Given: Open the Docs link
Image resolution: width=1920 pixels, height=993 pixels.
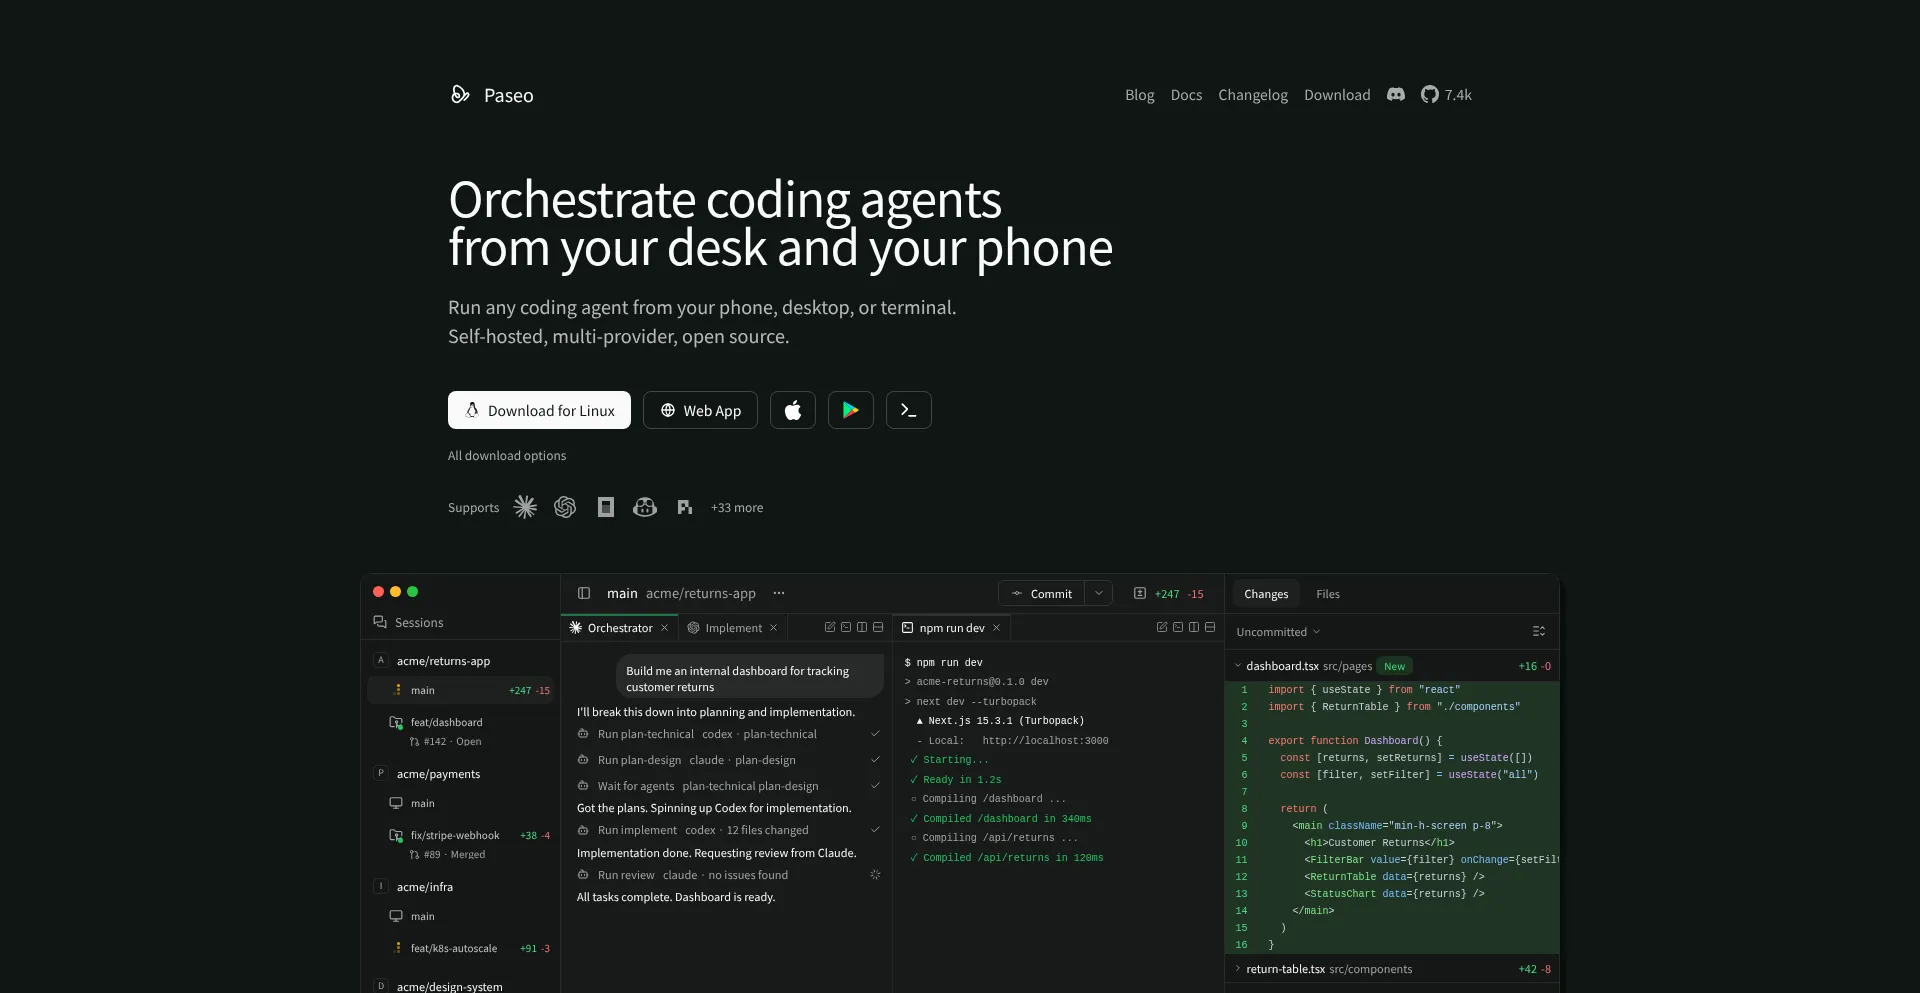Looking at the screenshot, I should tap(1186, 95).
